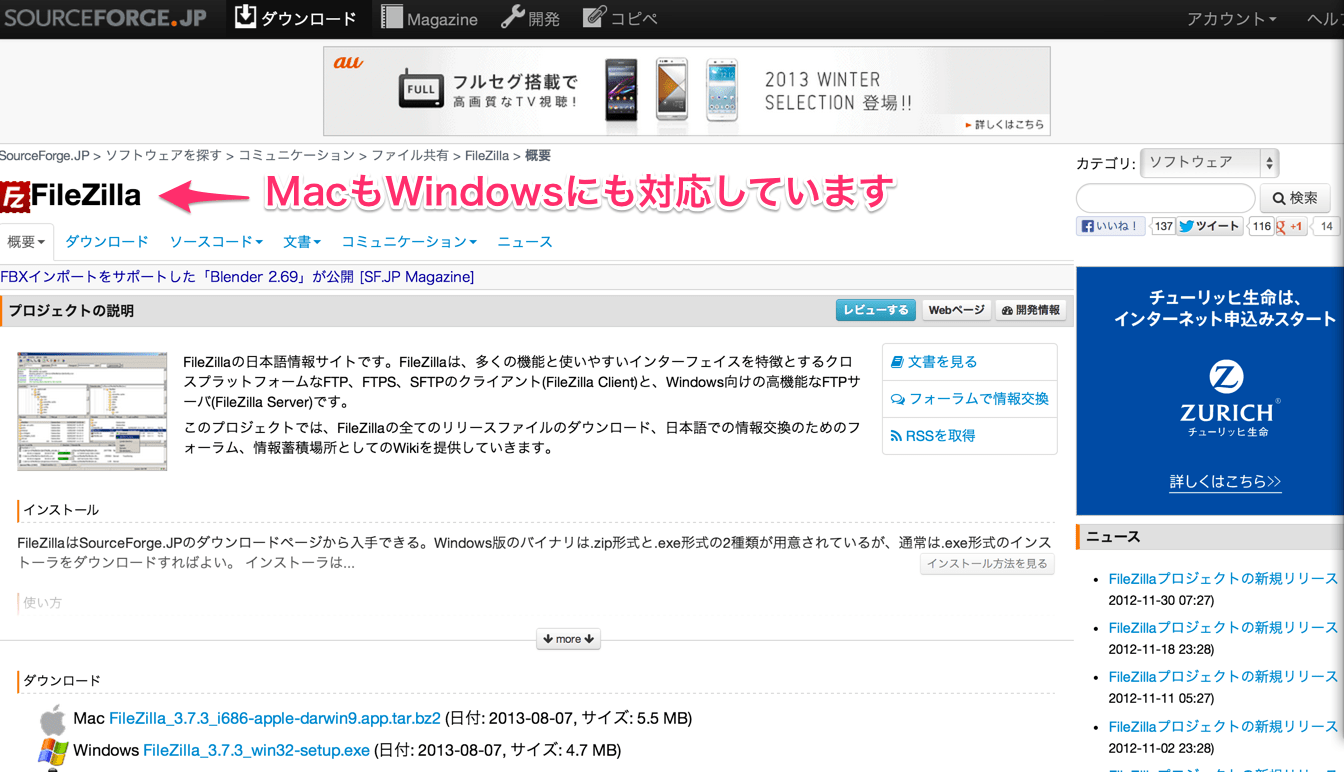Click the 開発情報 button
The image size is (1344, 772).
(1031, 310)
